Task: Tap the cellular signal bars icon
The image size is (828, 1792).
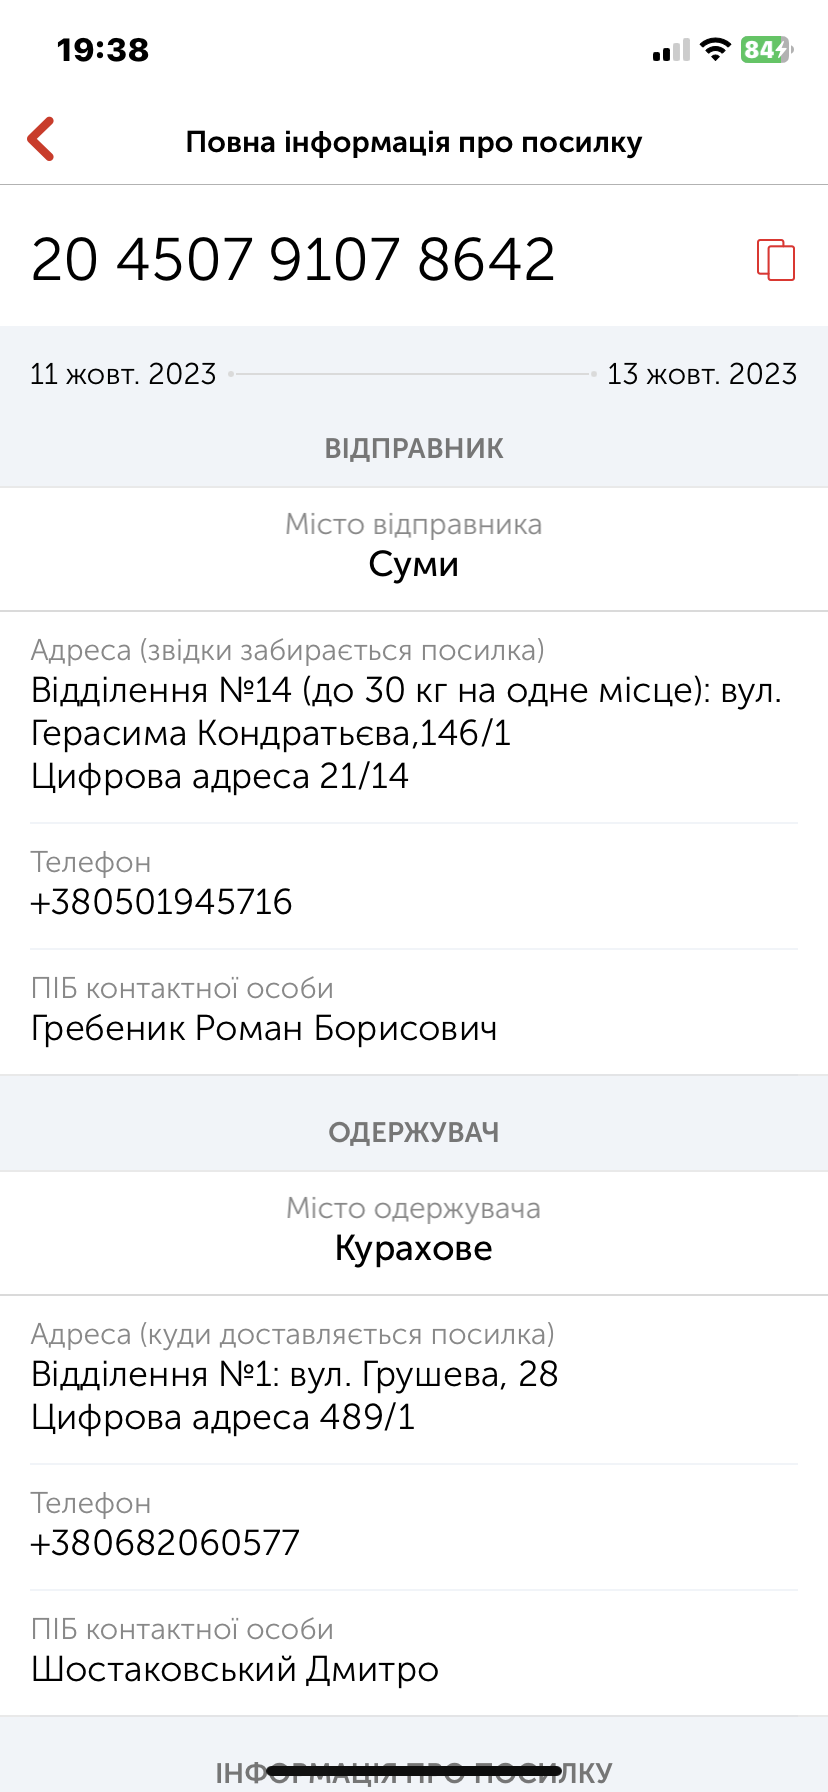Action: pos(671,50)
